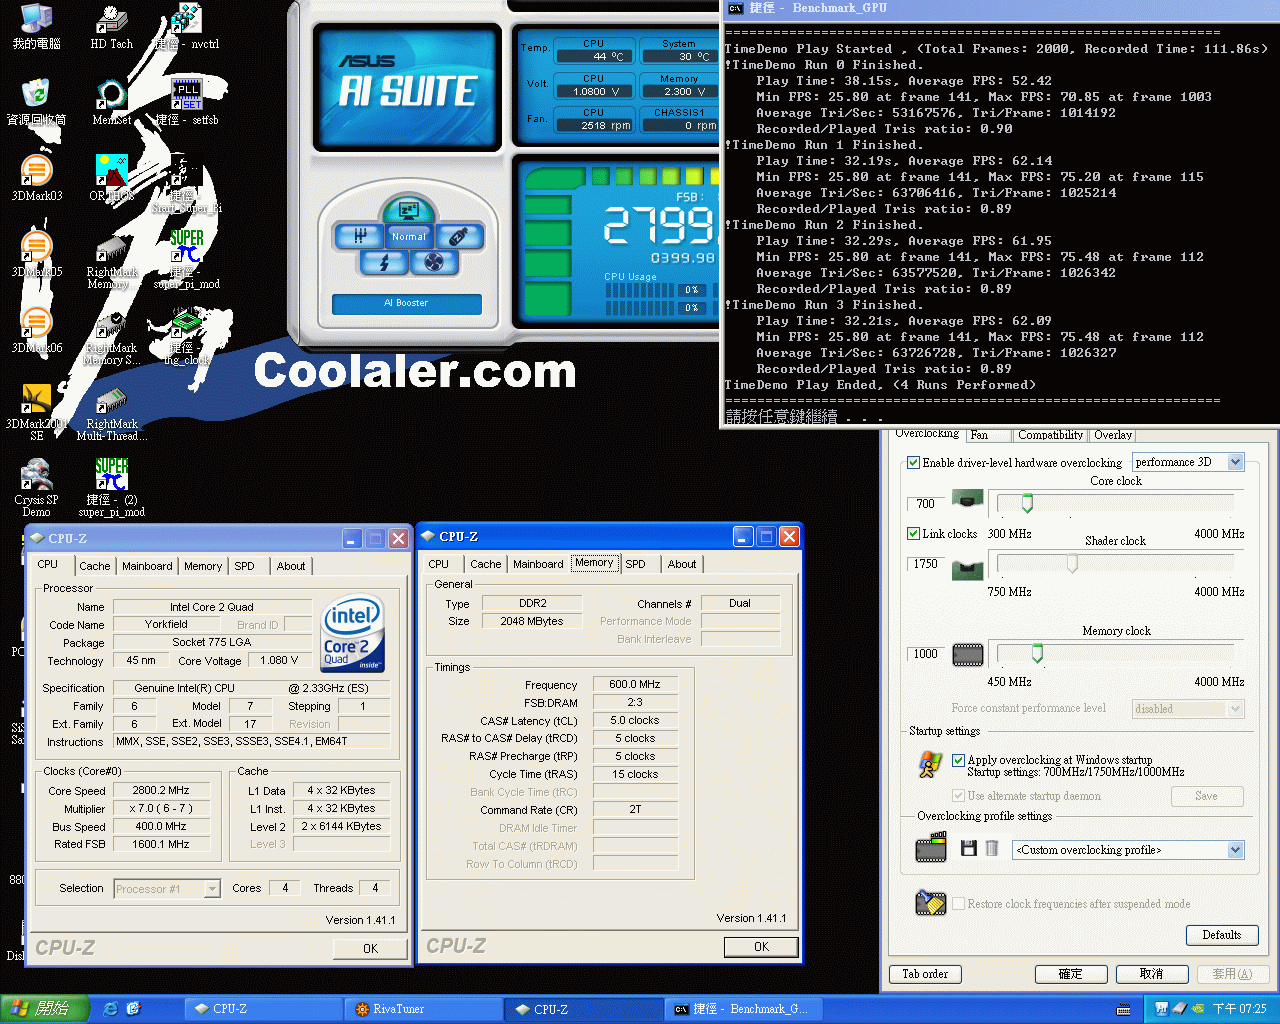The width and height of the screenshot is (1280, 1024).
Task: Click OK in the CPU-Z processor window
Action: click(370, 948)
